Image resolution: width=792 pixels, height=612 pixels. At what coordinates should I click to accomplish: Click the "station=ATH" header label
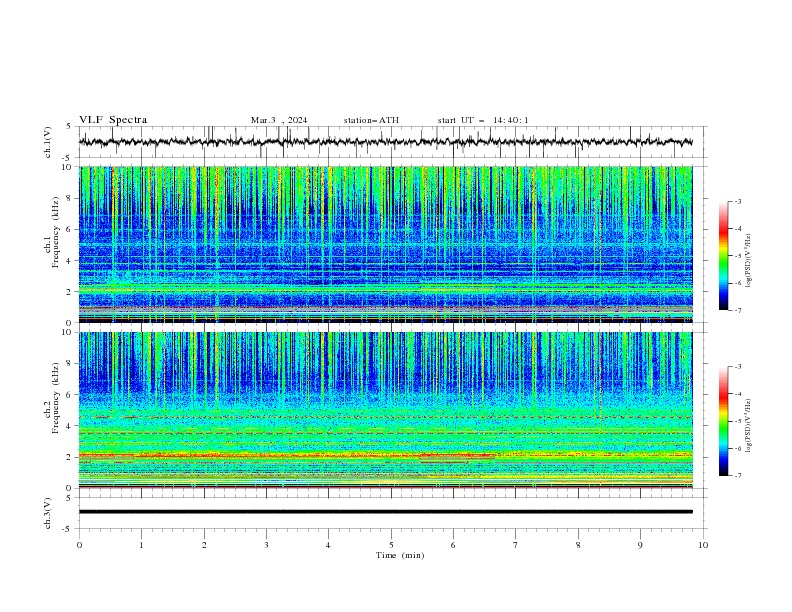pyautogui.click(x=371, y=120)
